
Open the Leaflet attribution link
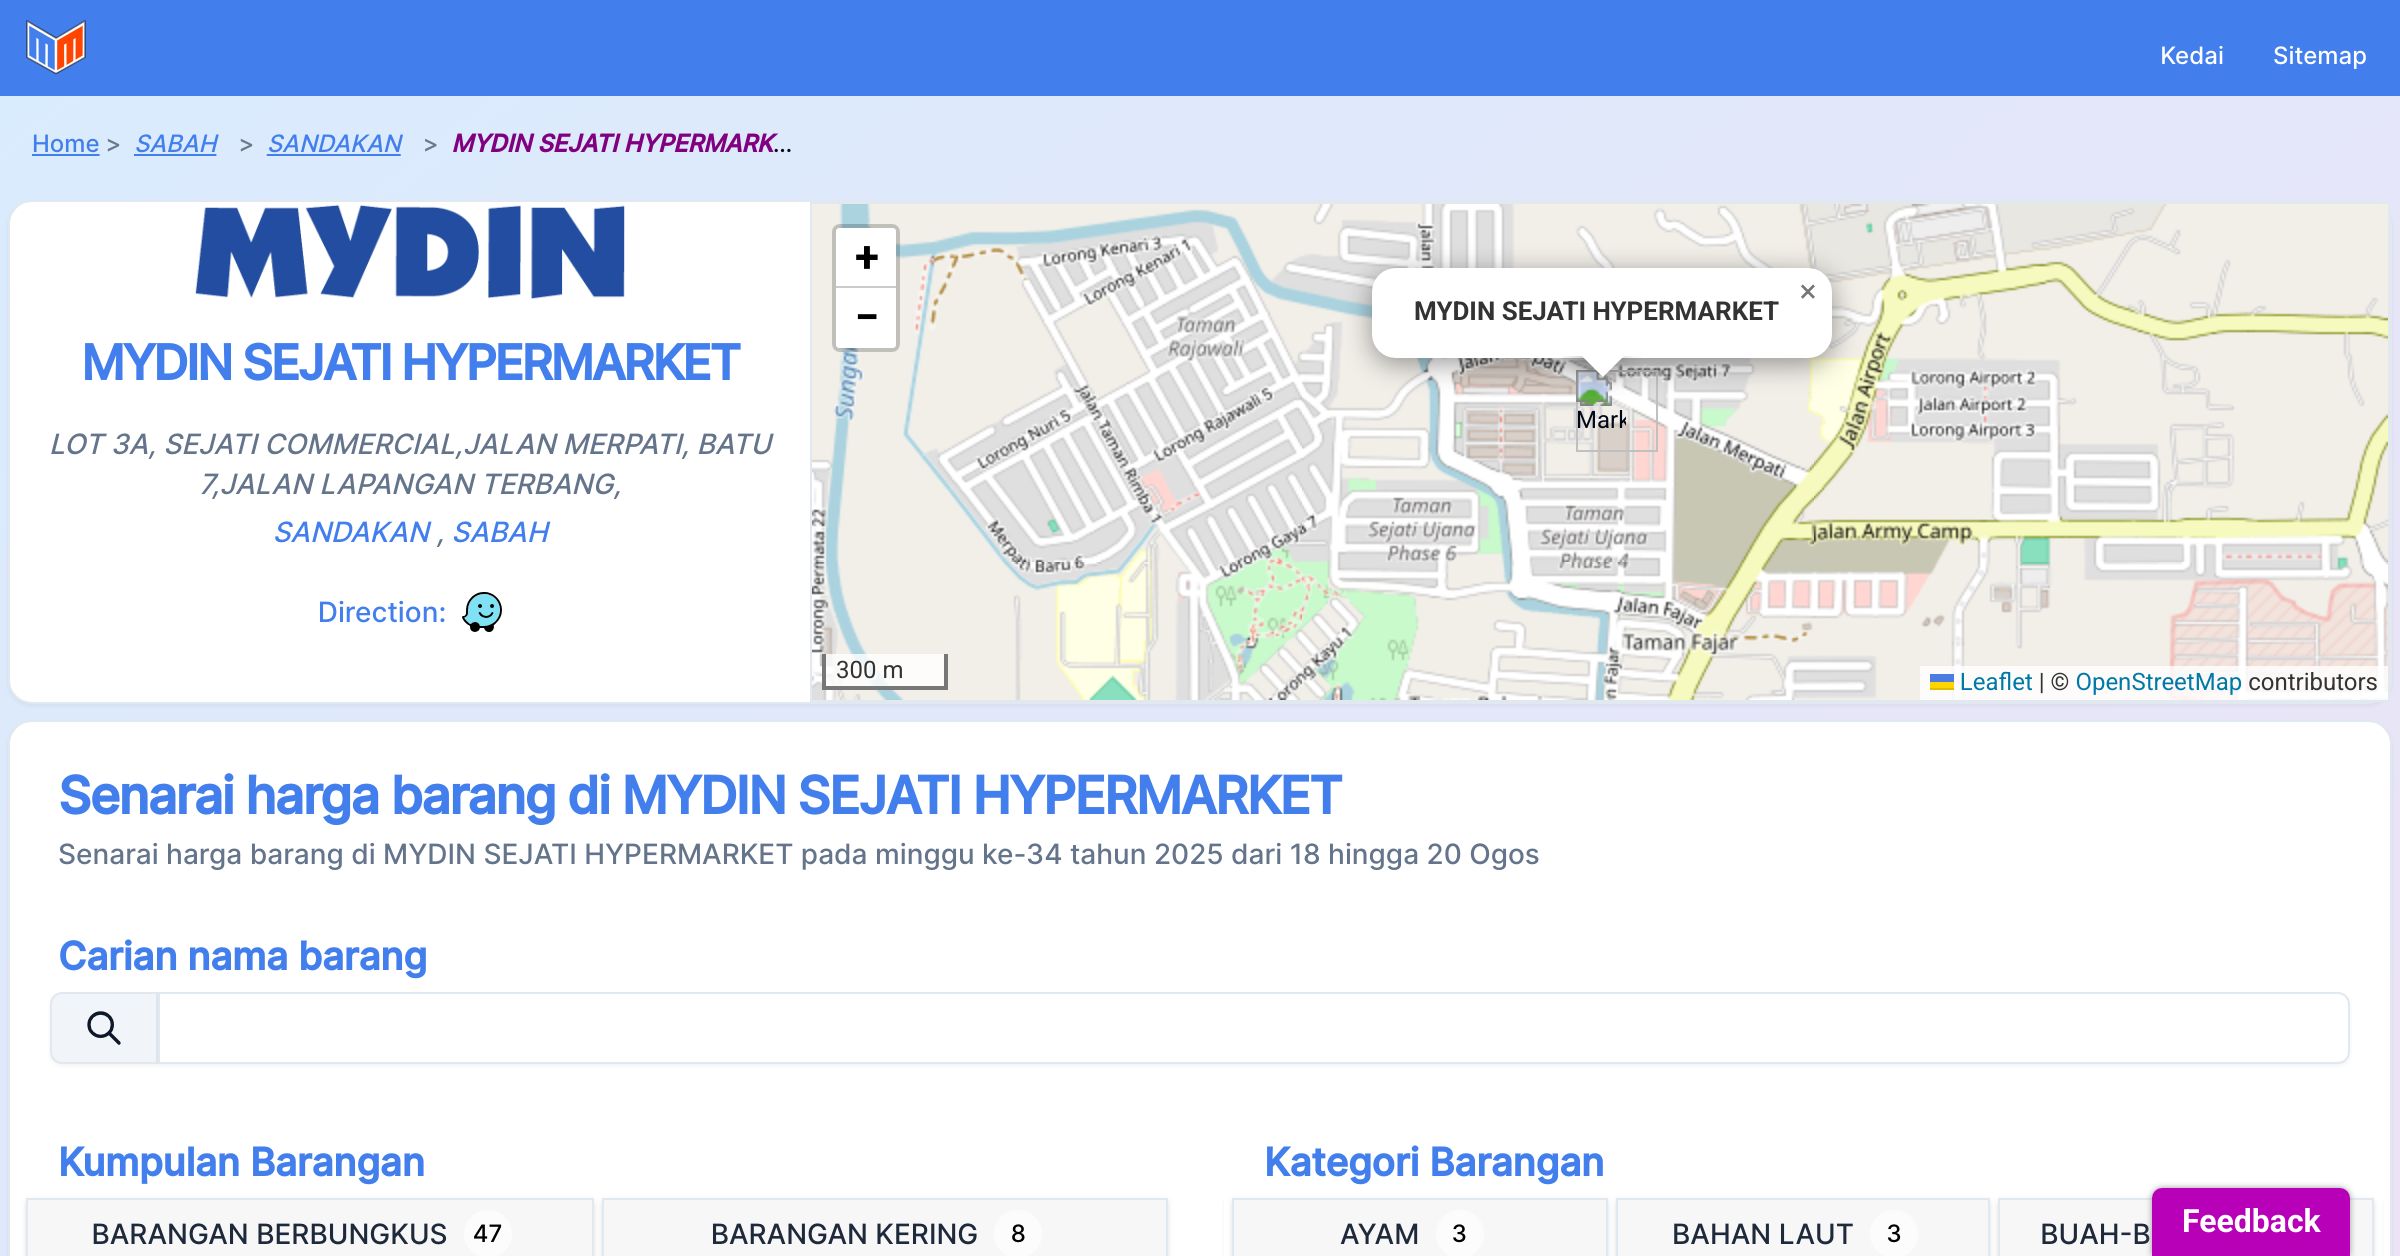coord(1995,682)
